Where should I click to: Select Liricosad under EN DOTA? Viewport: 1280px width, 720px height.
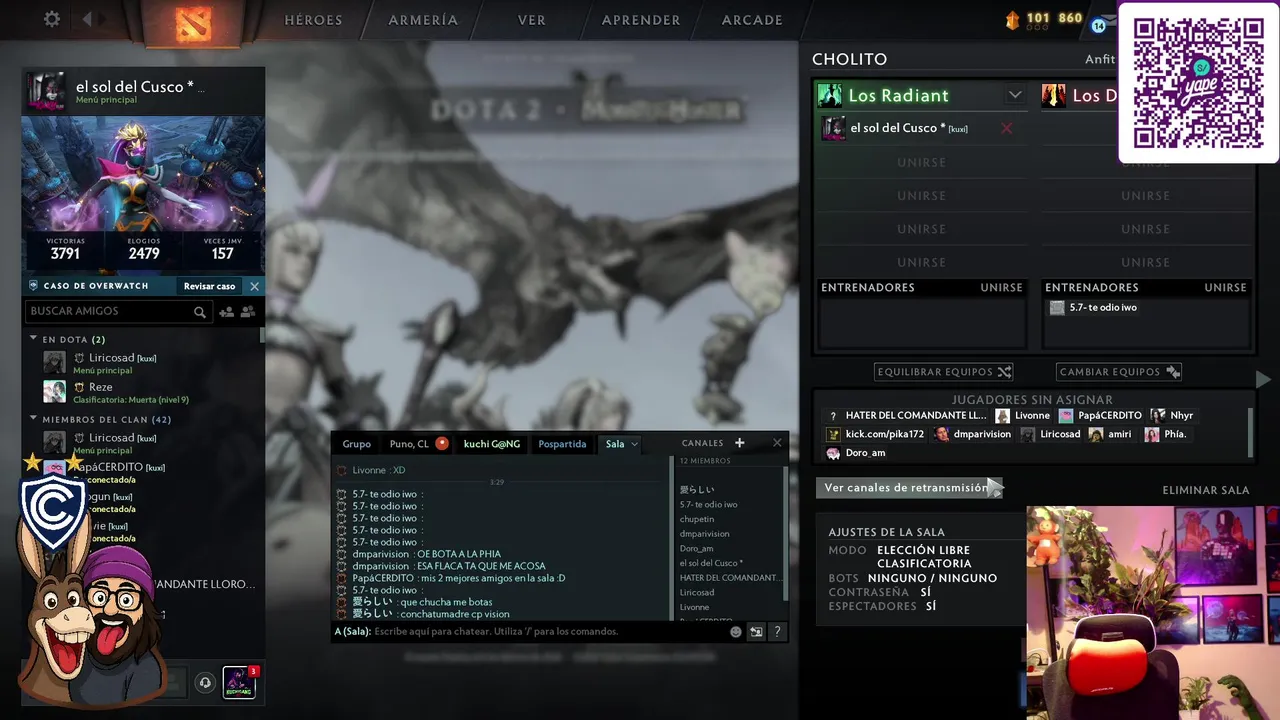point(142,363)
